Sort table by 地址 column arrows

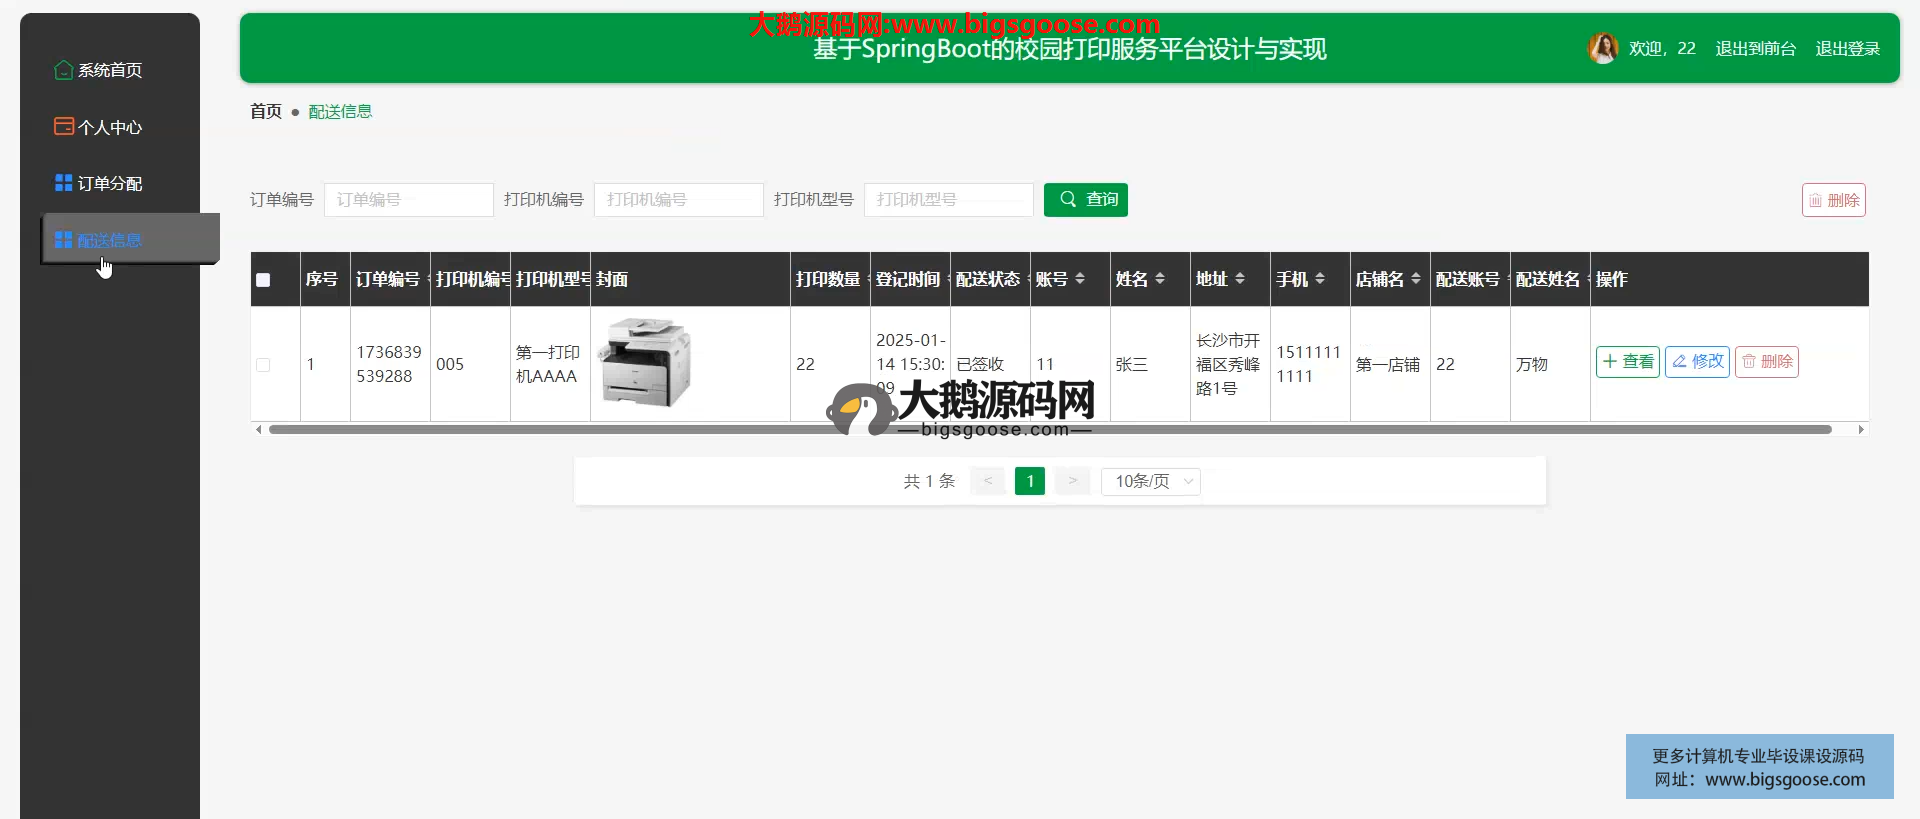[x=1240, y=279]
